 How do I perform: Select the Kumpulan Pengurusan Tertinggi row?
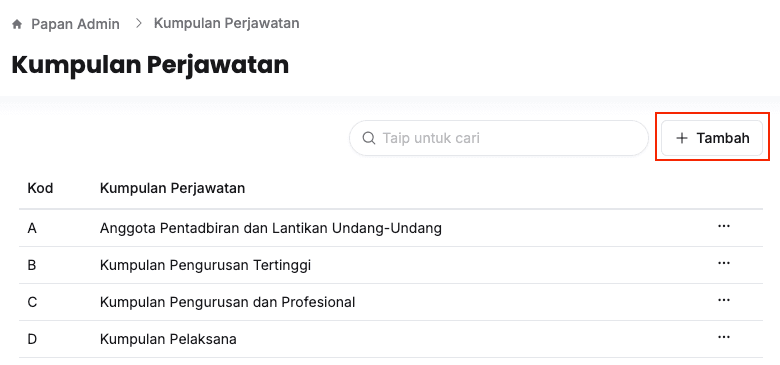click(391, 265)
